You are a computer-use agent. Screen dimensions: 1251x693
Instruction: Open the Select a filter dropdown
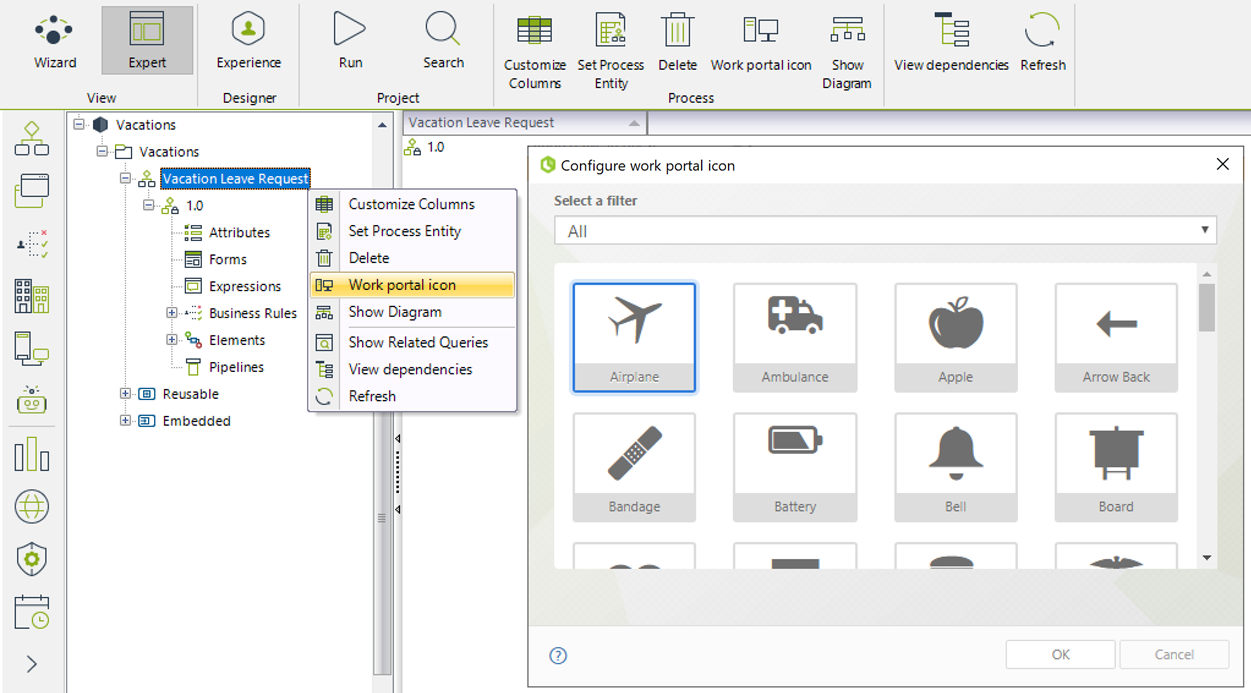click(885, 231)
